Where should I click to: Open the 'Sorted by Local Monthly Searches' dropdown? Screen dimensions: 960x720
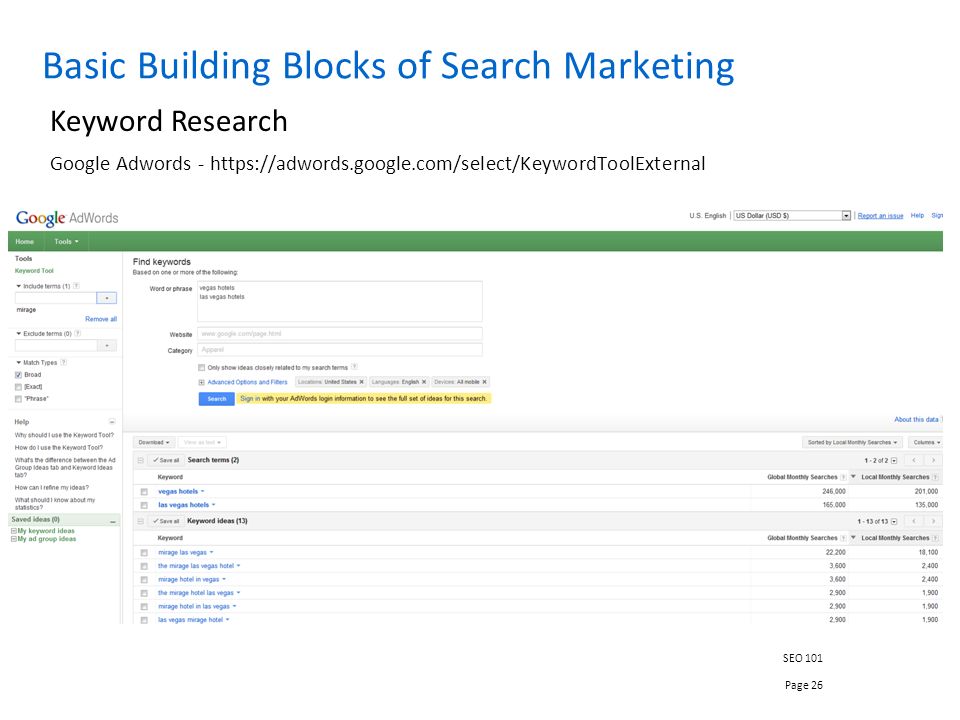(x=852, y=442)
